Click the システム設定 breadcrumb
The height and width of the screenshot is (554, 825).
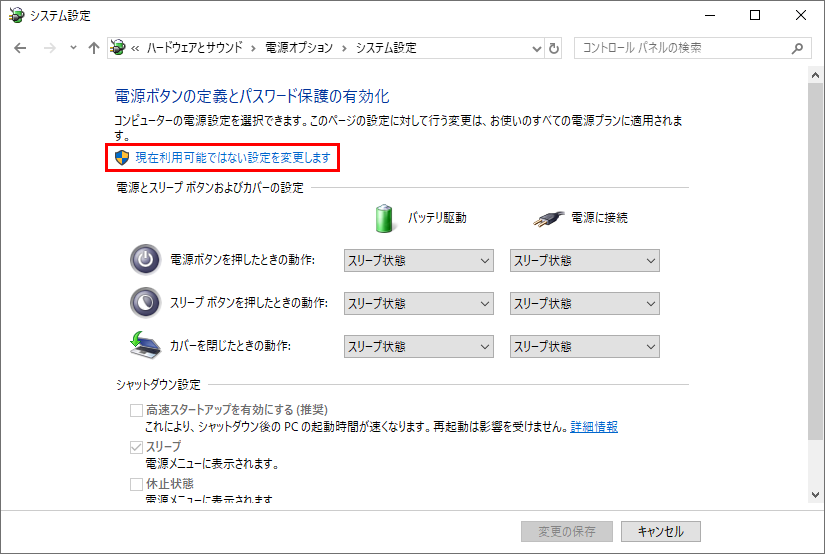[386, 48]
